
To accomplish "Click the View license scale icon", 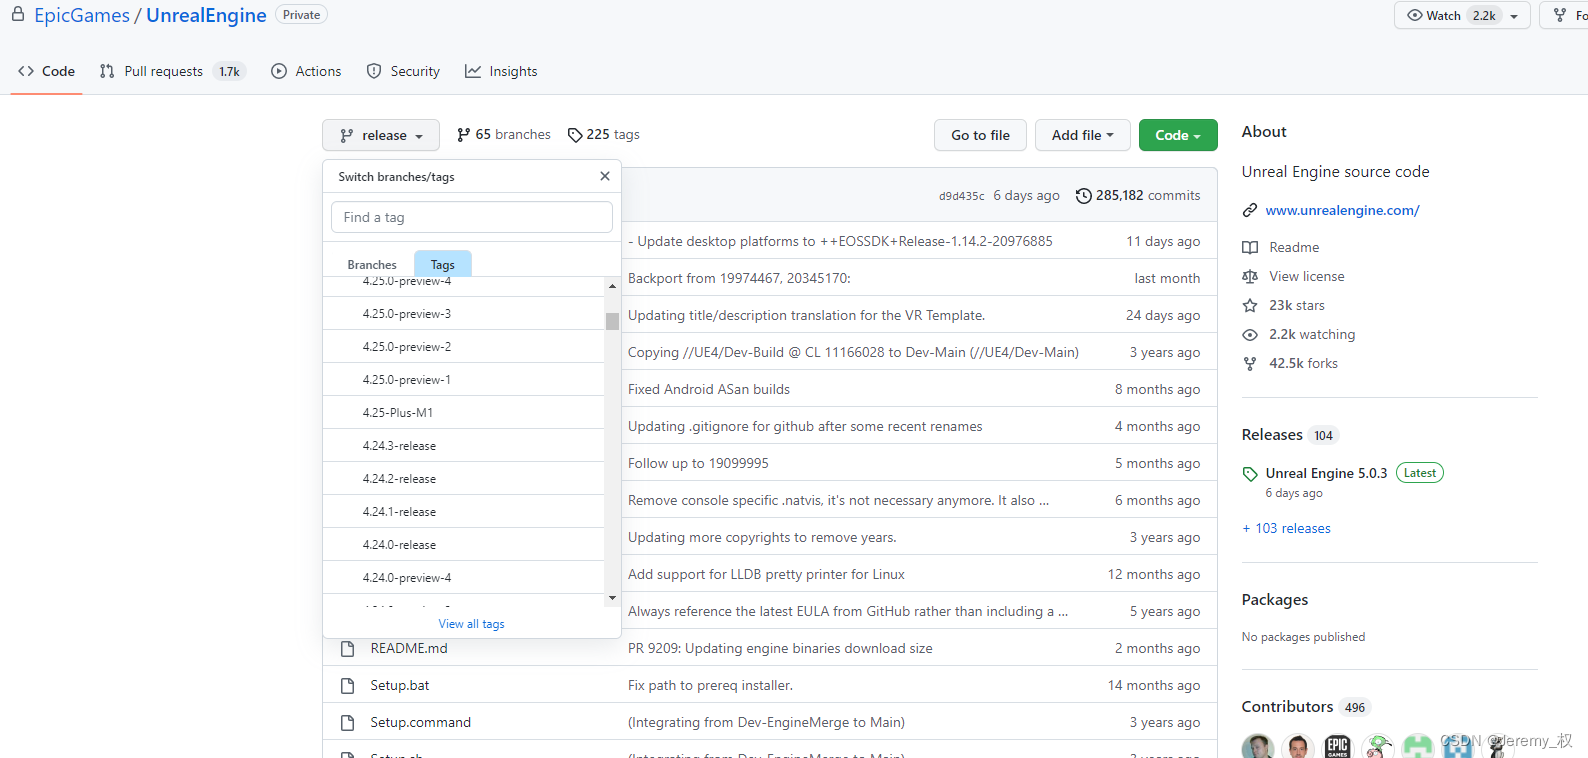I will (1250, 276).
